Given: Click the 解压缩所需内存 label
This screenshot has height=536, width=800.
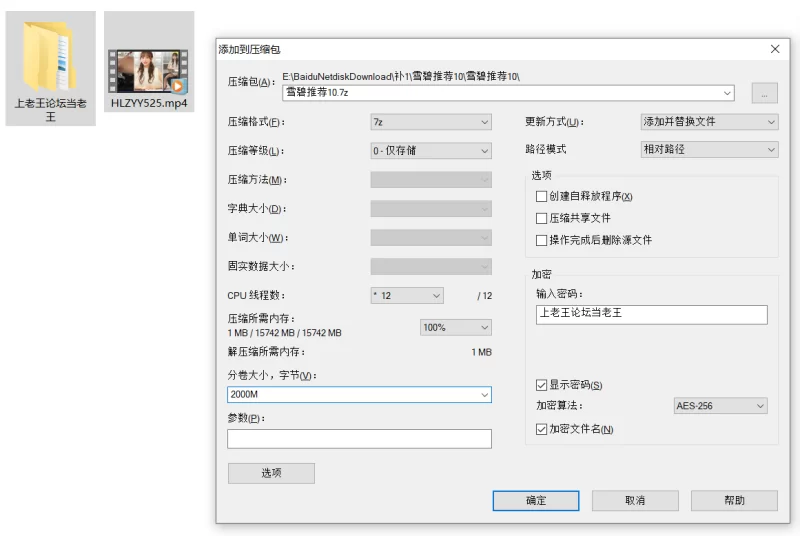Looking at the screenshot, I should point(266,352).
